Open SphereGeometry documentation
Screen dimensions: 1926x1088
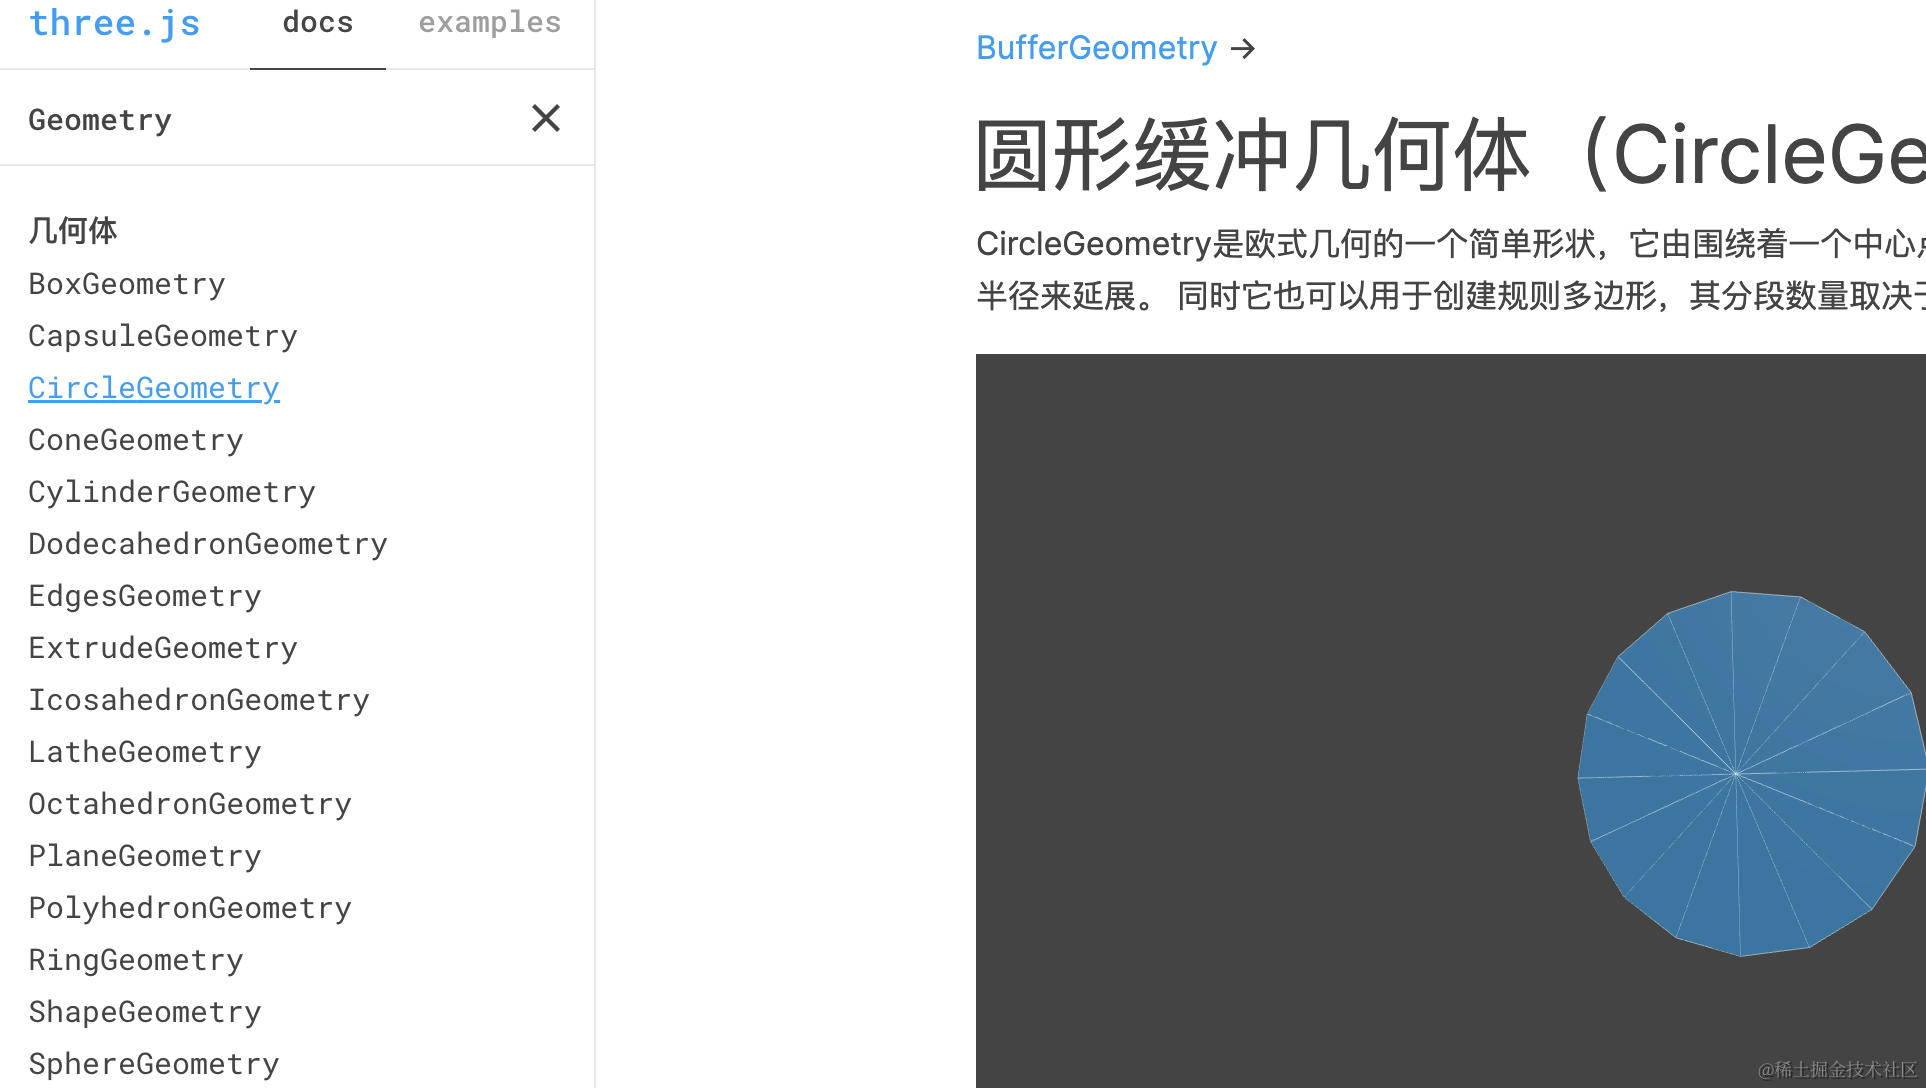click(x=154, y=1064)
